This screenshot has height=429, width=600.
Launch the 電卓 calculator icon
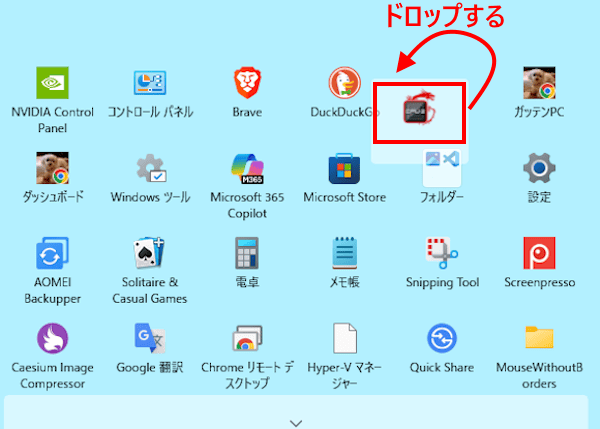click(x=247, y=253)
